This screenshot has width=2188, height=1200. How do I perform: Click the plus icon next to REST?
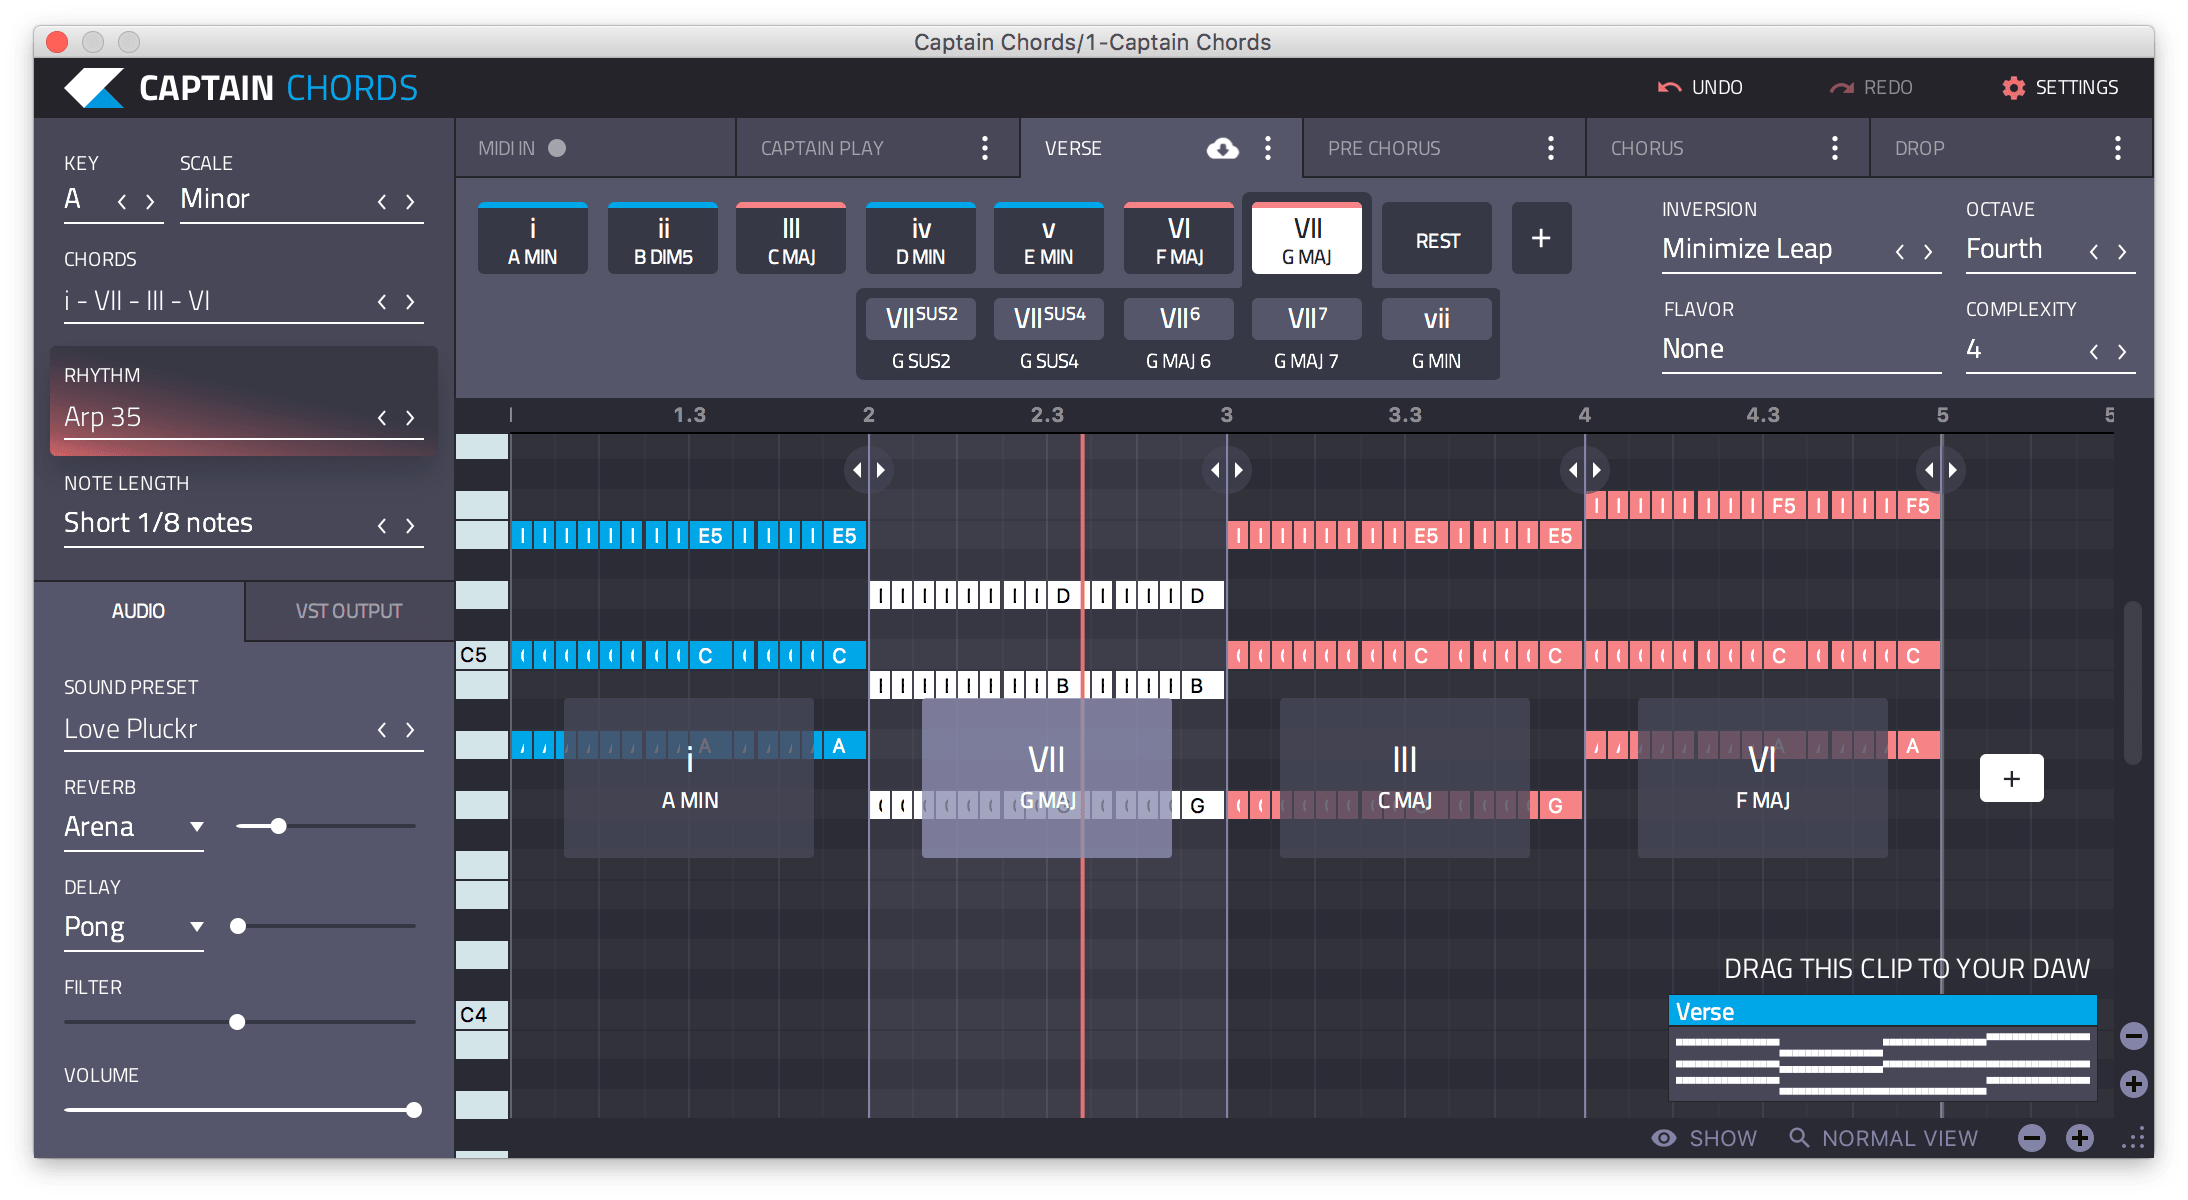pyautogui.click(x=1541, y=238)
